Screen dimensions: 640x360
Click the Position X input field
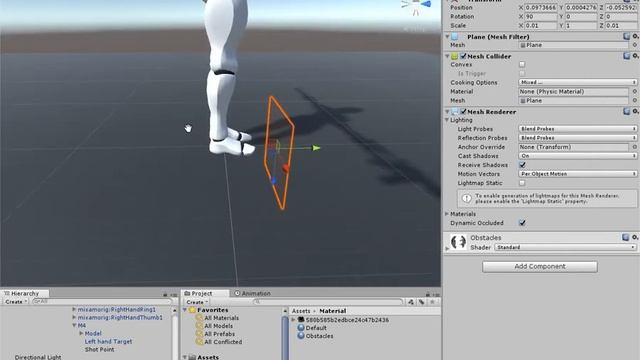click(541, 8)
